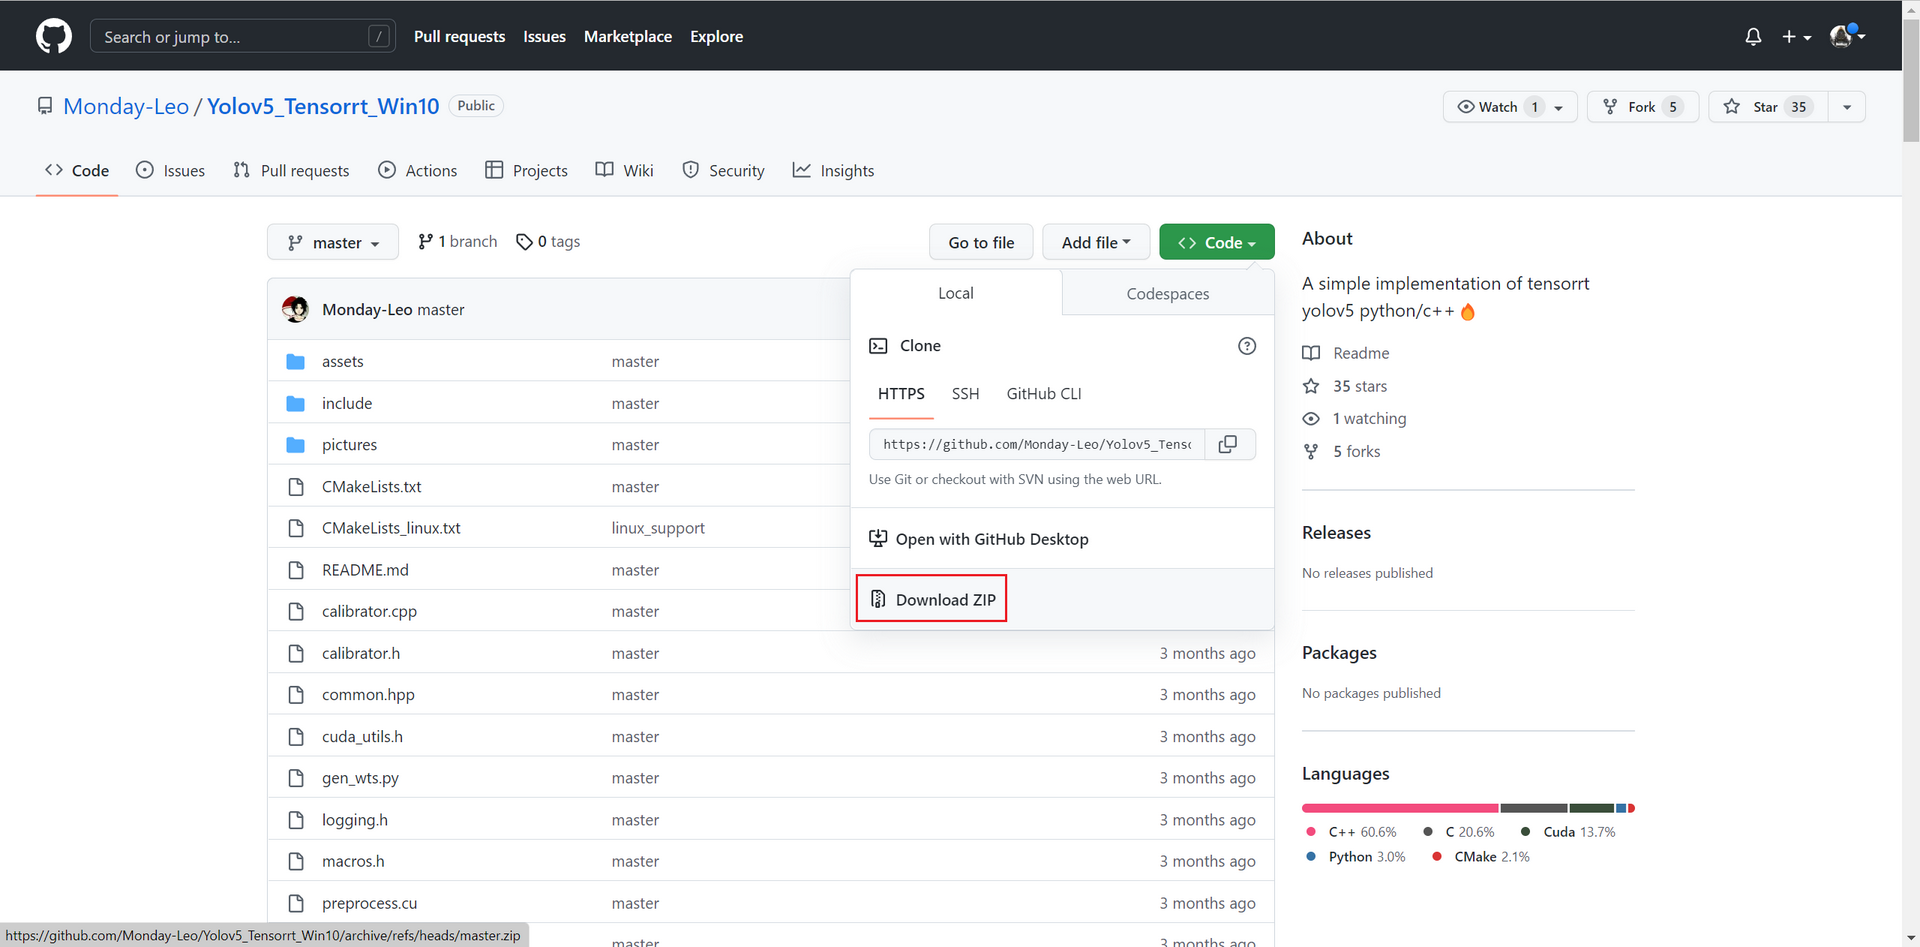Select SSH clone method
The image size is (1920, 947).
(x=965, y=394)
